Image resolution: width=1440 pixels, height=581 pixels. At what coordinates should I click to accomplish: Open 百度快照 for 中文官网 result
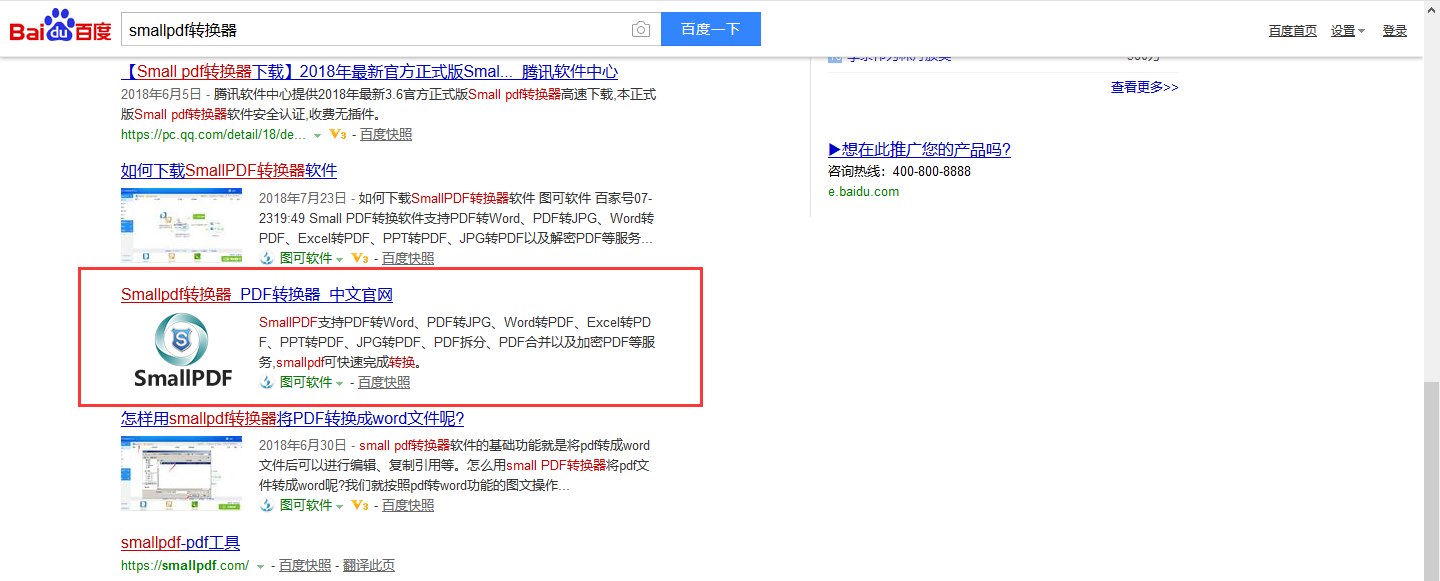pyautogui.click(x=384, y=382)
